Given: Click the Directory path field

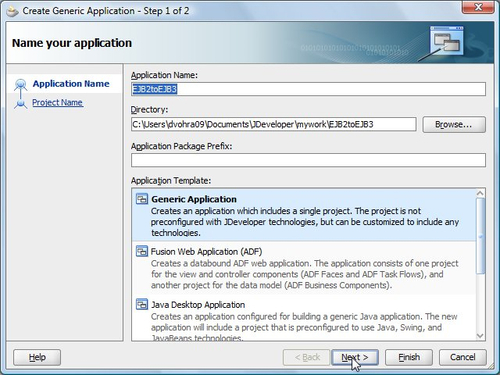Looking at the screenshot, I should point(274,124).
